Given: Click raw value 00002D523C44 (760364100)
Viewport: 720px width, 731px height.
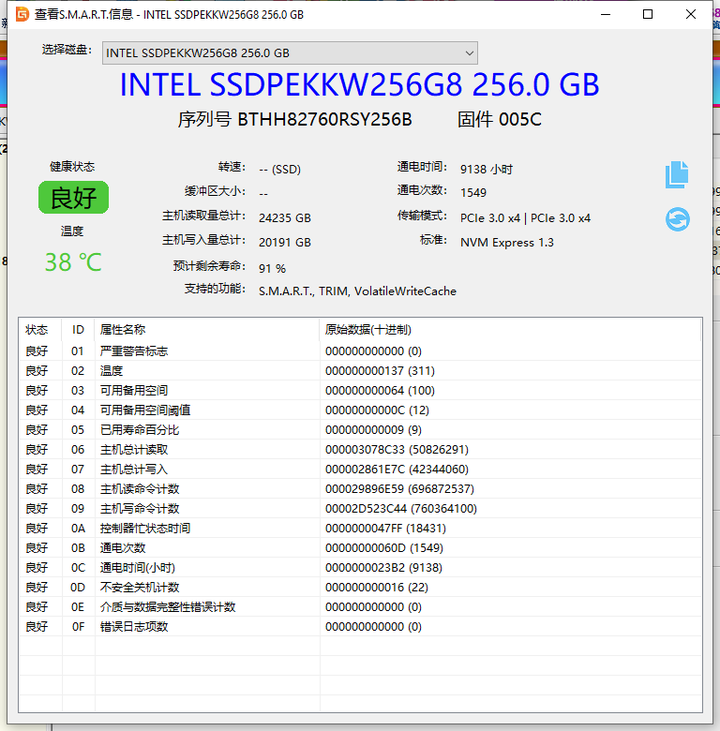Looking at the screenshot, I should click(x=401, y=508).
